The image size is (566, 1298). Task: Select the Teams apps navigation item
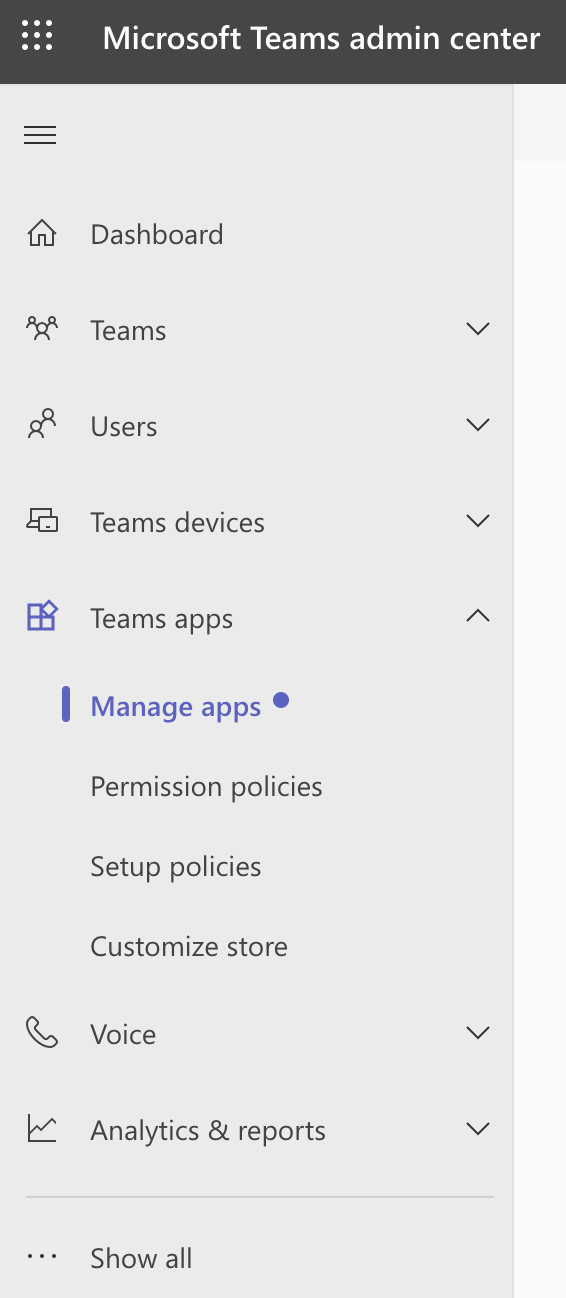click(161, 619)
